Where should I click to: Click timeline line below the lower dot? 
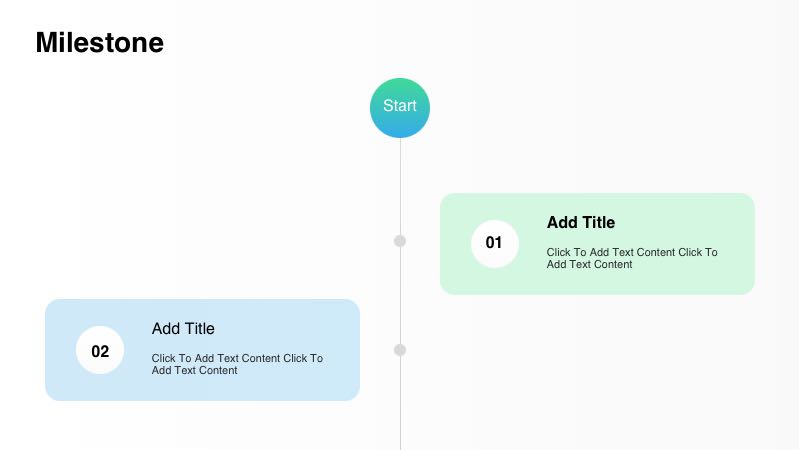pos(400,405)
